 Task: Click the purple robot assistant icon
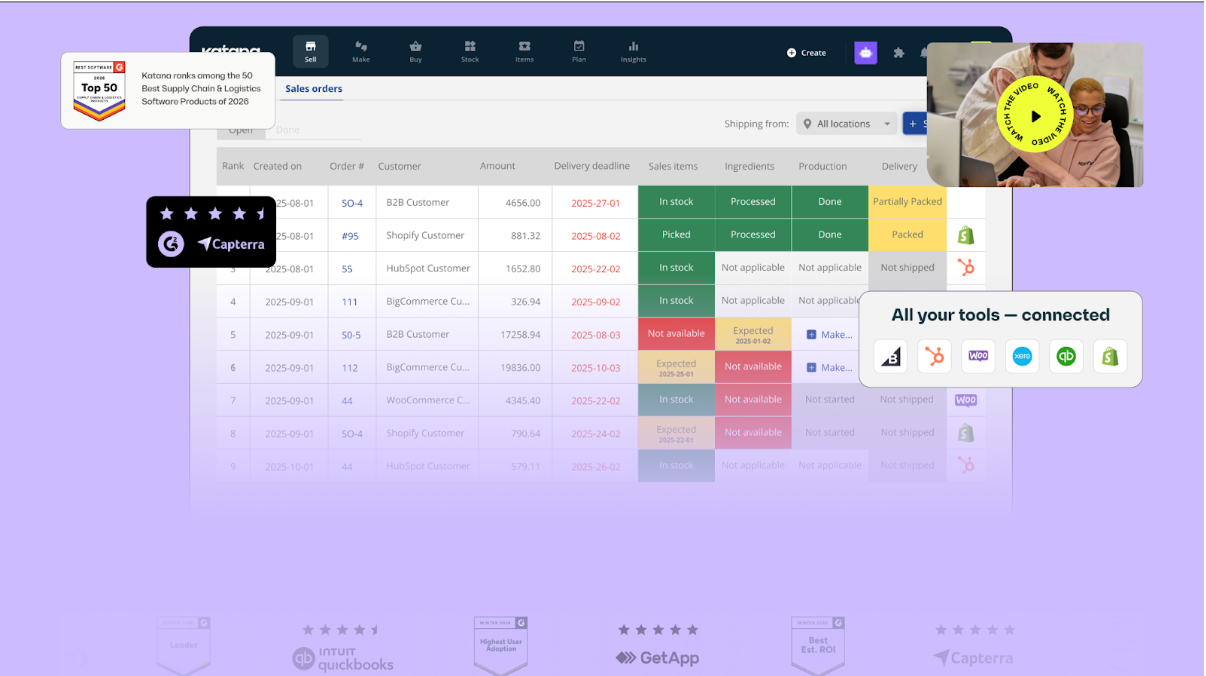[x=865, y=53]
